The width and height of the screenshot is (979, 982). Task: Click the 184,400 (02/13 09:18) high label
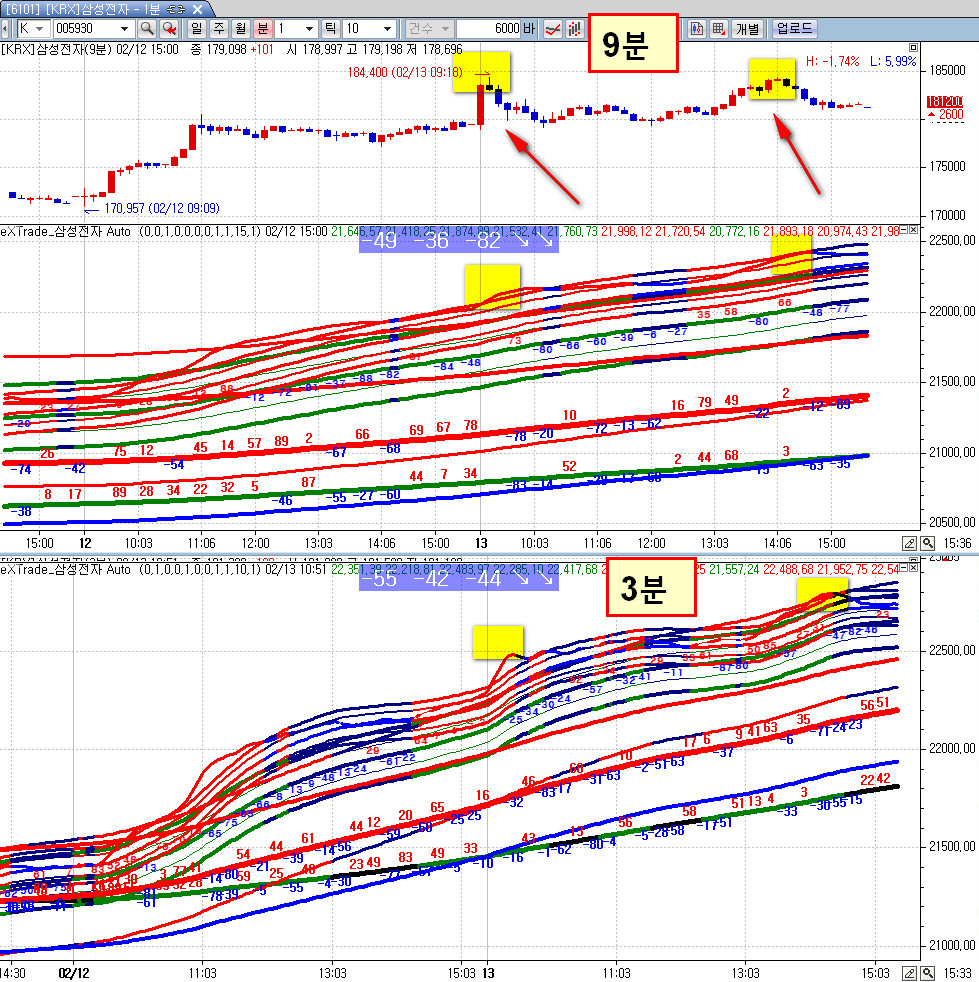point(405,73)
